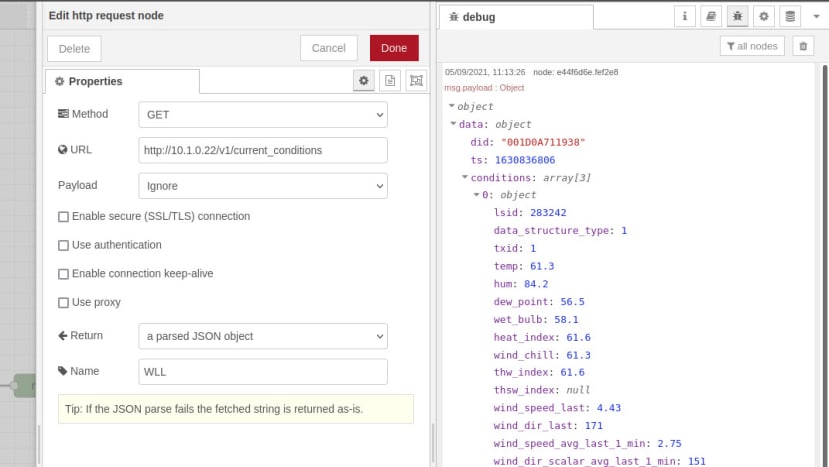Click the red Done button
The width and height of the screenshot is (829, 467).
tap(394, 48)
